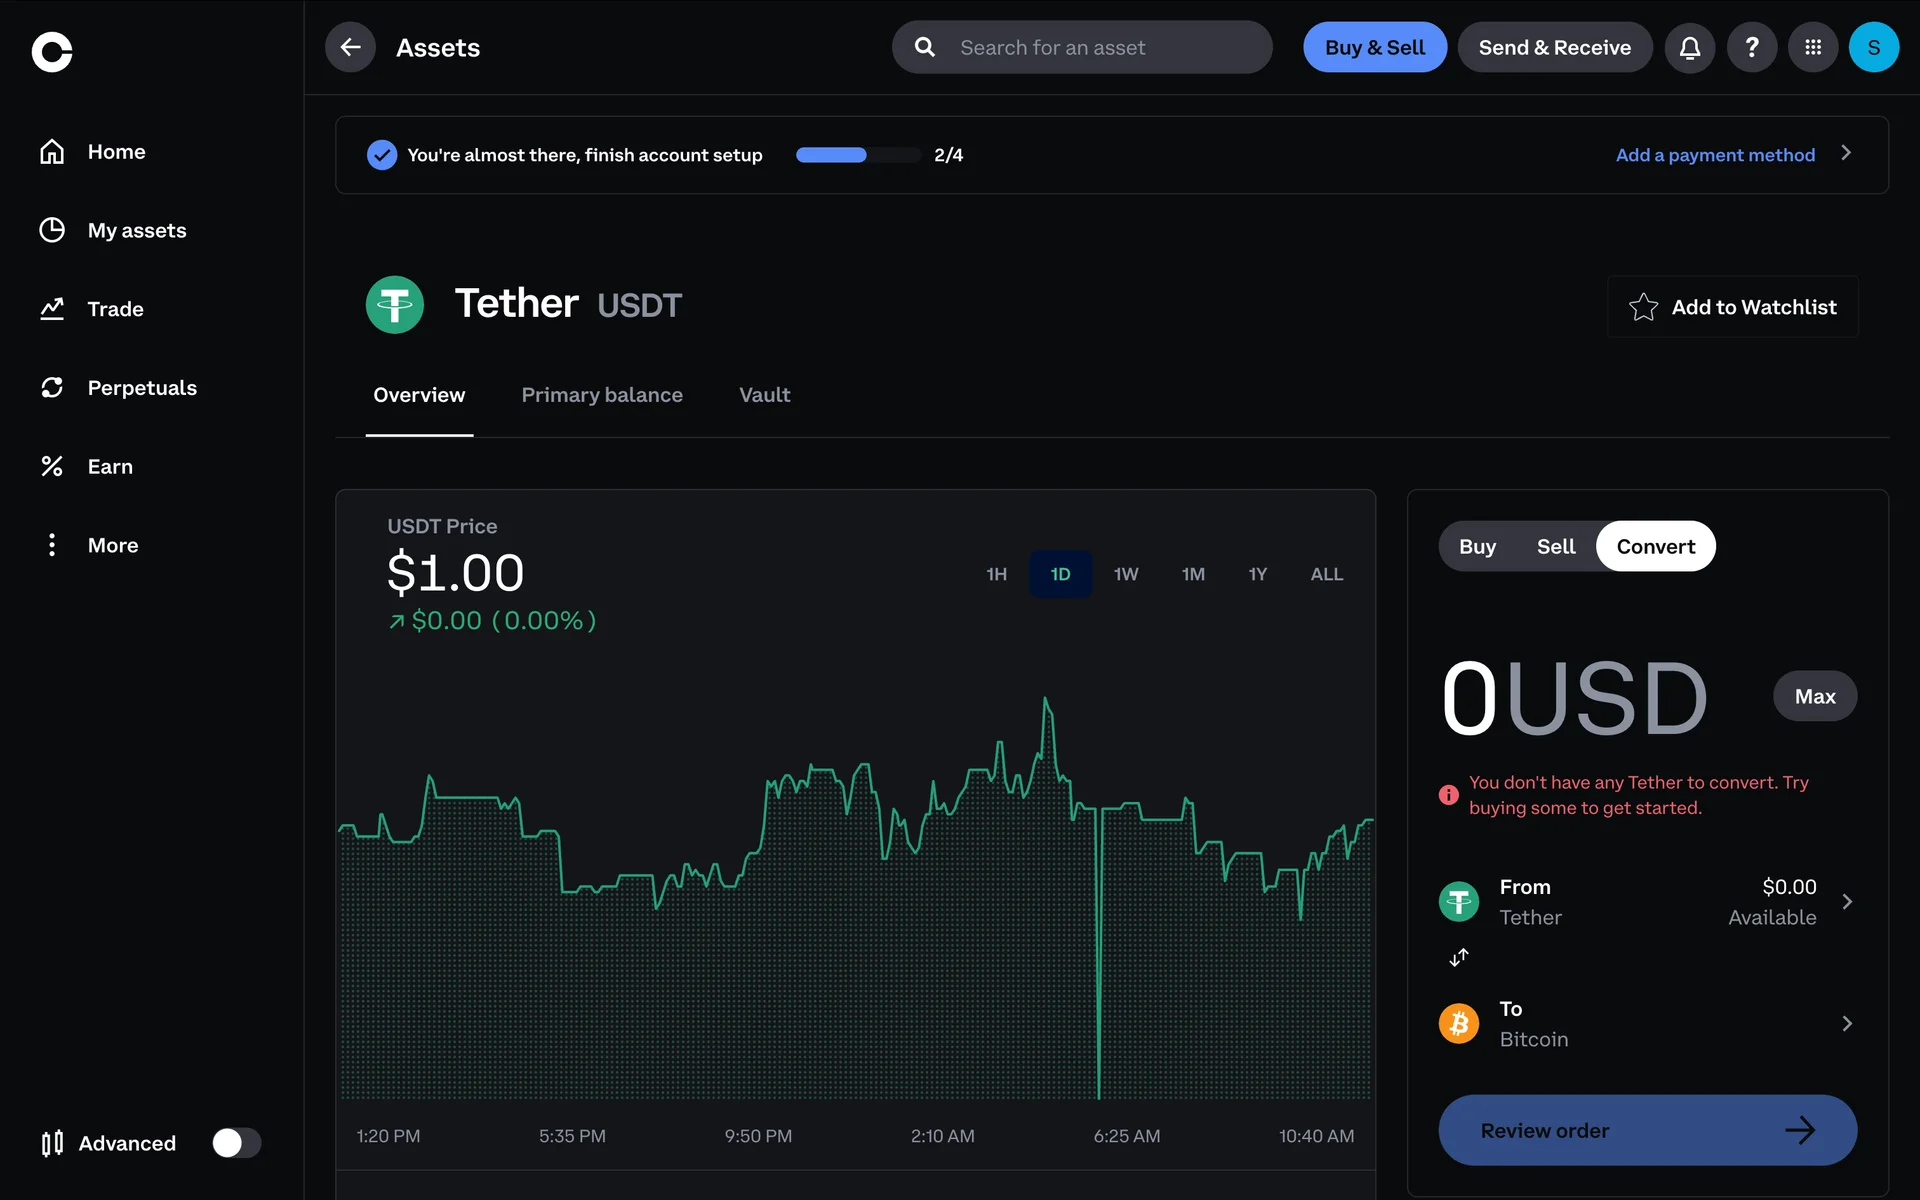Click the Add to Watchlist star
The width and height of the screenshot is (1920, 1200).
pyautogui.click(x=1643, y=307)
